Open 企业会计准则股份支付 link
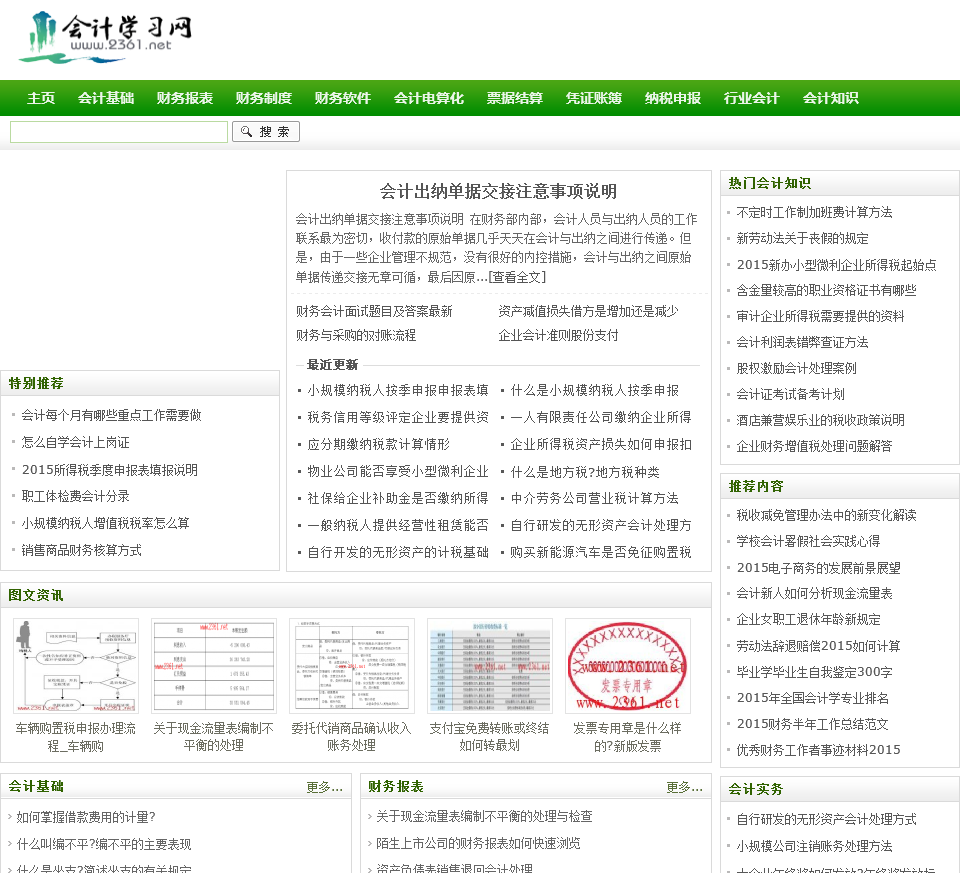This screenshot has height=873, width=960. coord(558,335)
